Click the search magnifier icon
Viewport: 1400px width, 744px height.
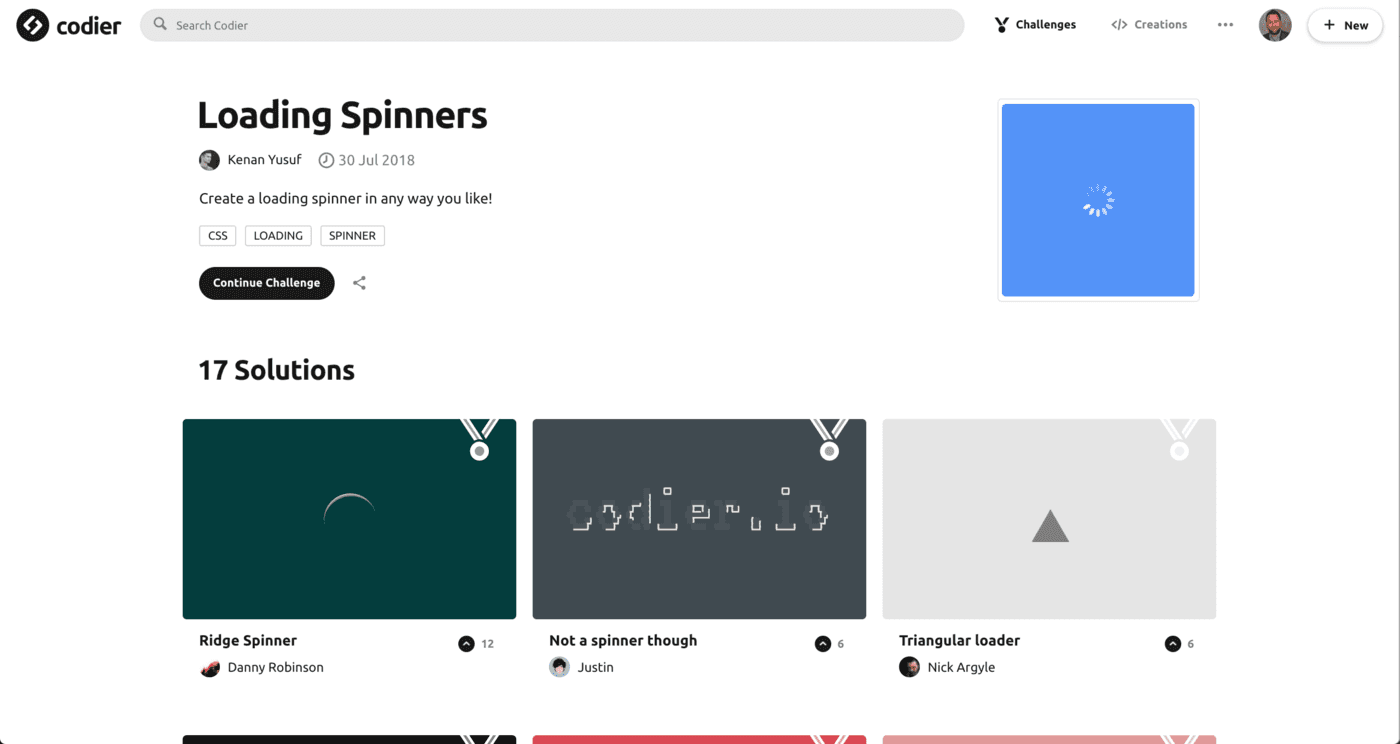pos(160,25)
